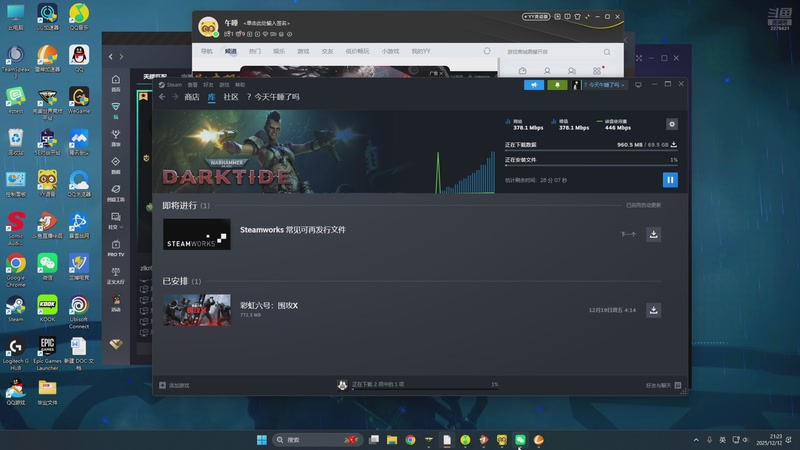This screenshot has width=800, height=450.
Task: Click taskbar search box
Action: [x=316, y=440]
